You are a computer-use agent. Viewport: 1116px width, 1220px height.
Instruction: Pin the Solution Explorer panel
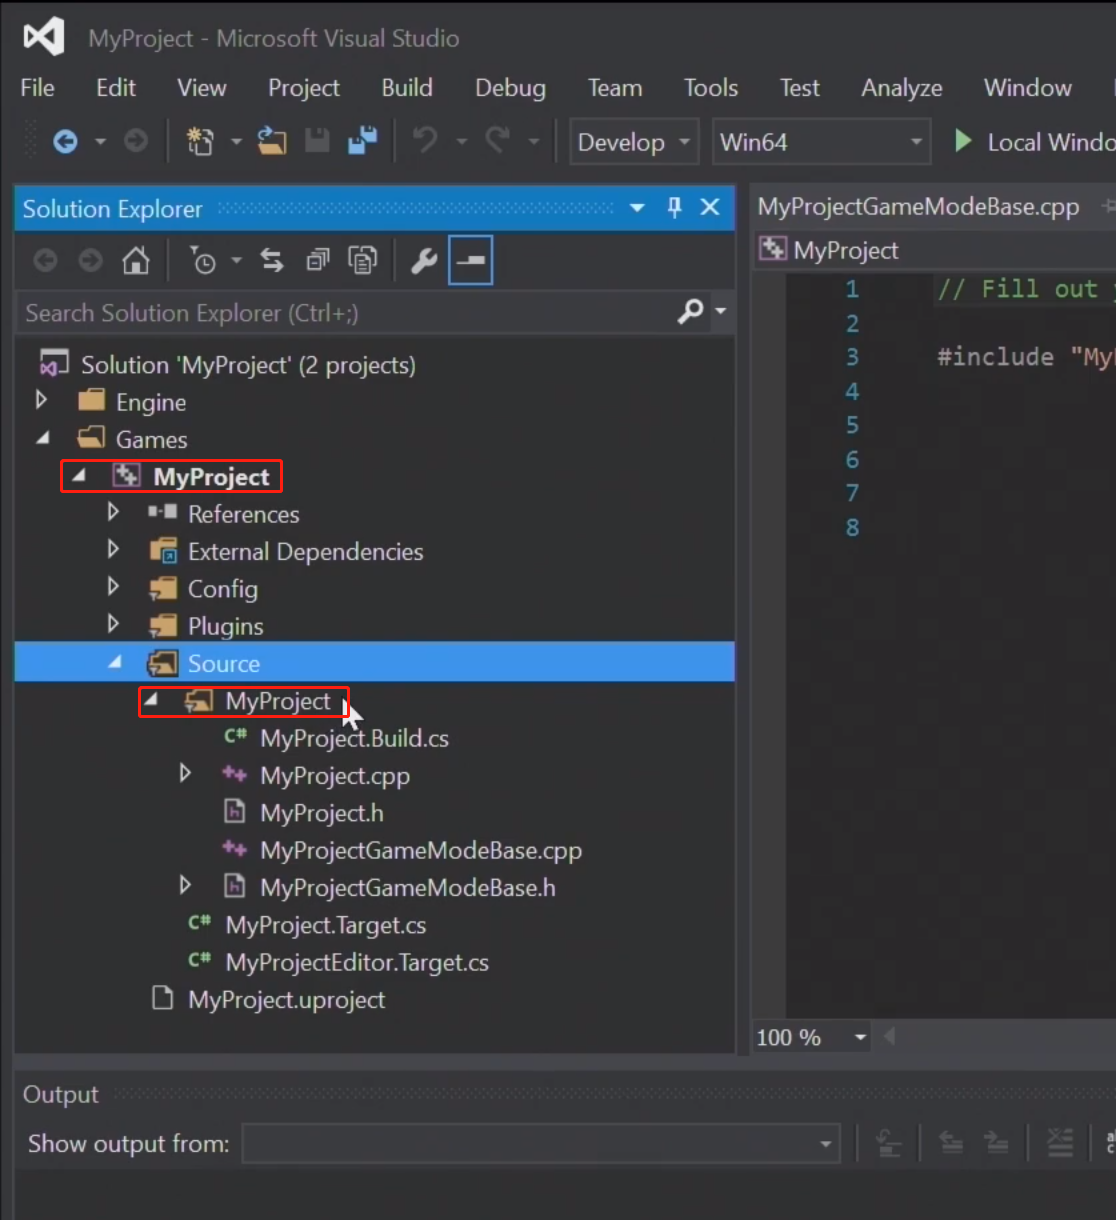pyautogui.click(x=674, y=207)
